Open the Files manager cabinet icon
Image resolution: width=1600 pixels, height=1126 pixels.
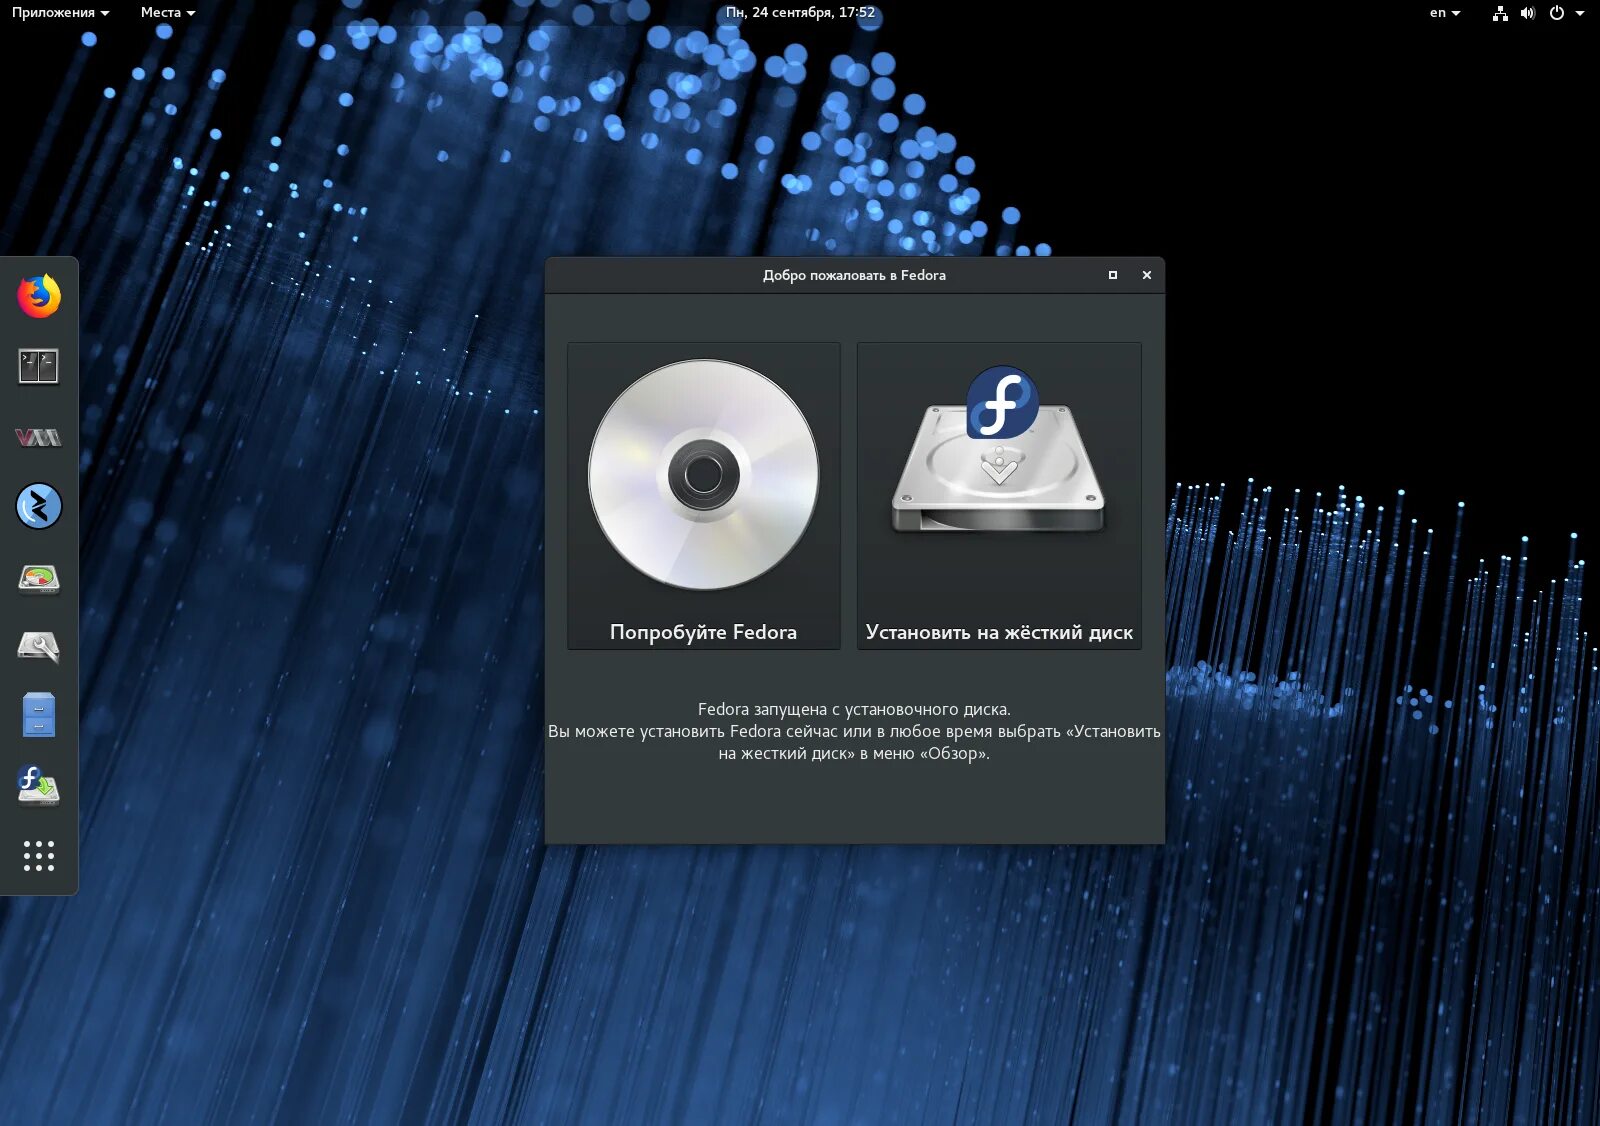pyautogui.click(x=39, y=715)
